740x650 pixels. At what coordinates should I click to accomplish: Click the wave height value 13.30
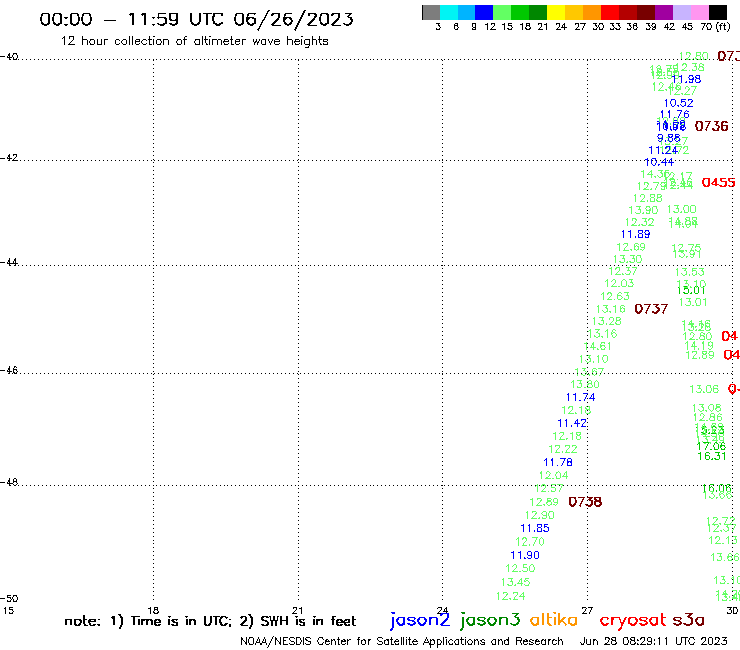coord(627,259)
